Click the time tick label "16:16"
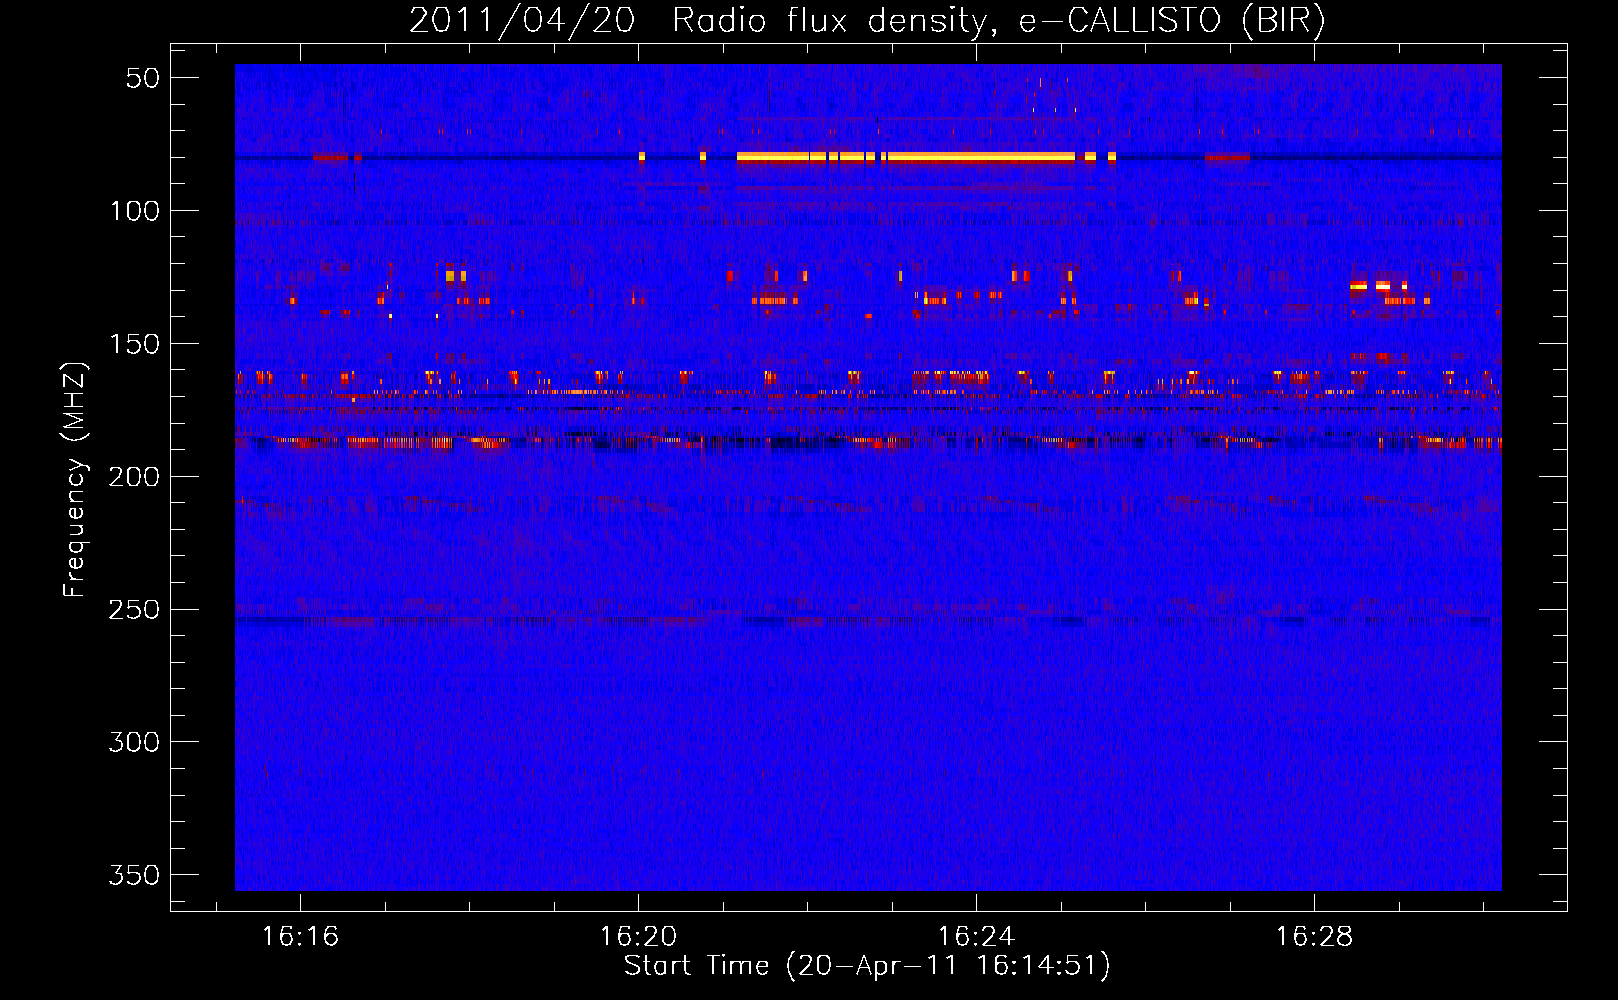1618x1000 pixels. [x=300, y=937]
